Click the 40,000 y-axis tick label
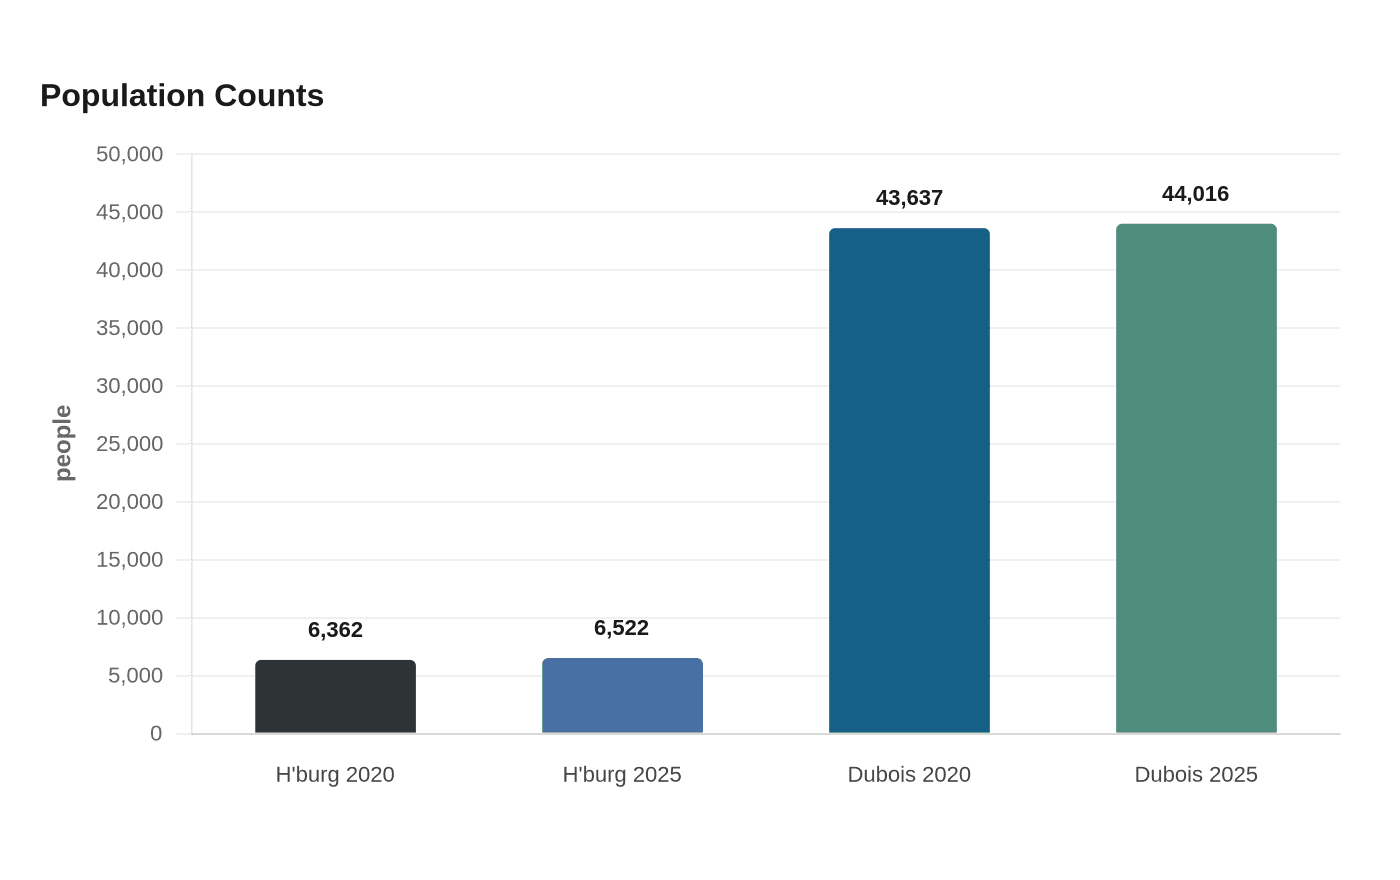The image size is (1400, 880). coord(129,270)
